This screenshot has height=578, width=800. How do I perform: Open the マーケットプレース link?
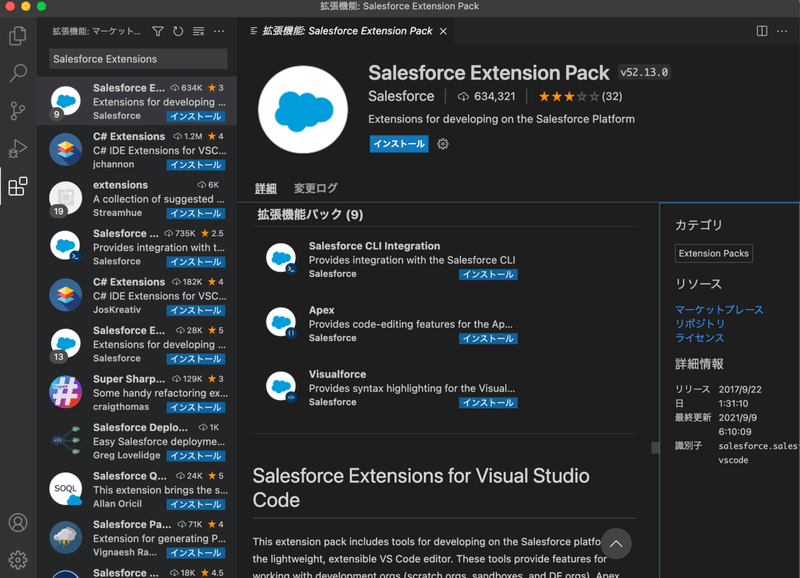pyautogui.click(x=718, y=310)
